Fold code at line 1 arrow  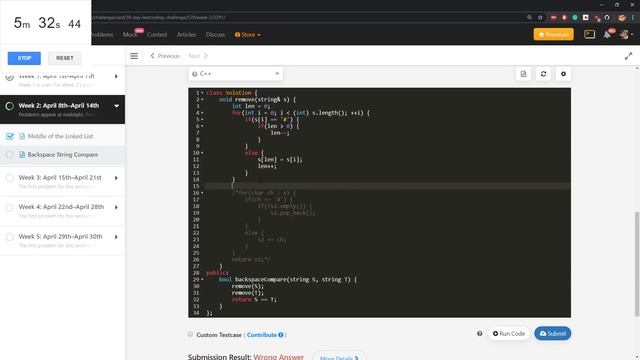(x=202, y=93)
